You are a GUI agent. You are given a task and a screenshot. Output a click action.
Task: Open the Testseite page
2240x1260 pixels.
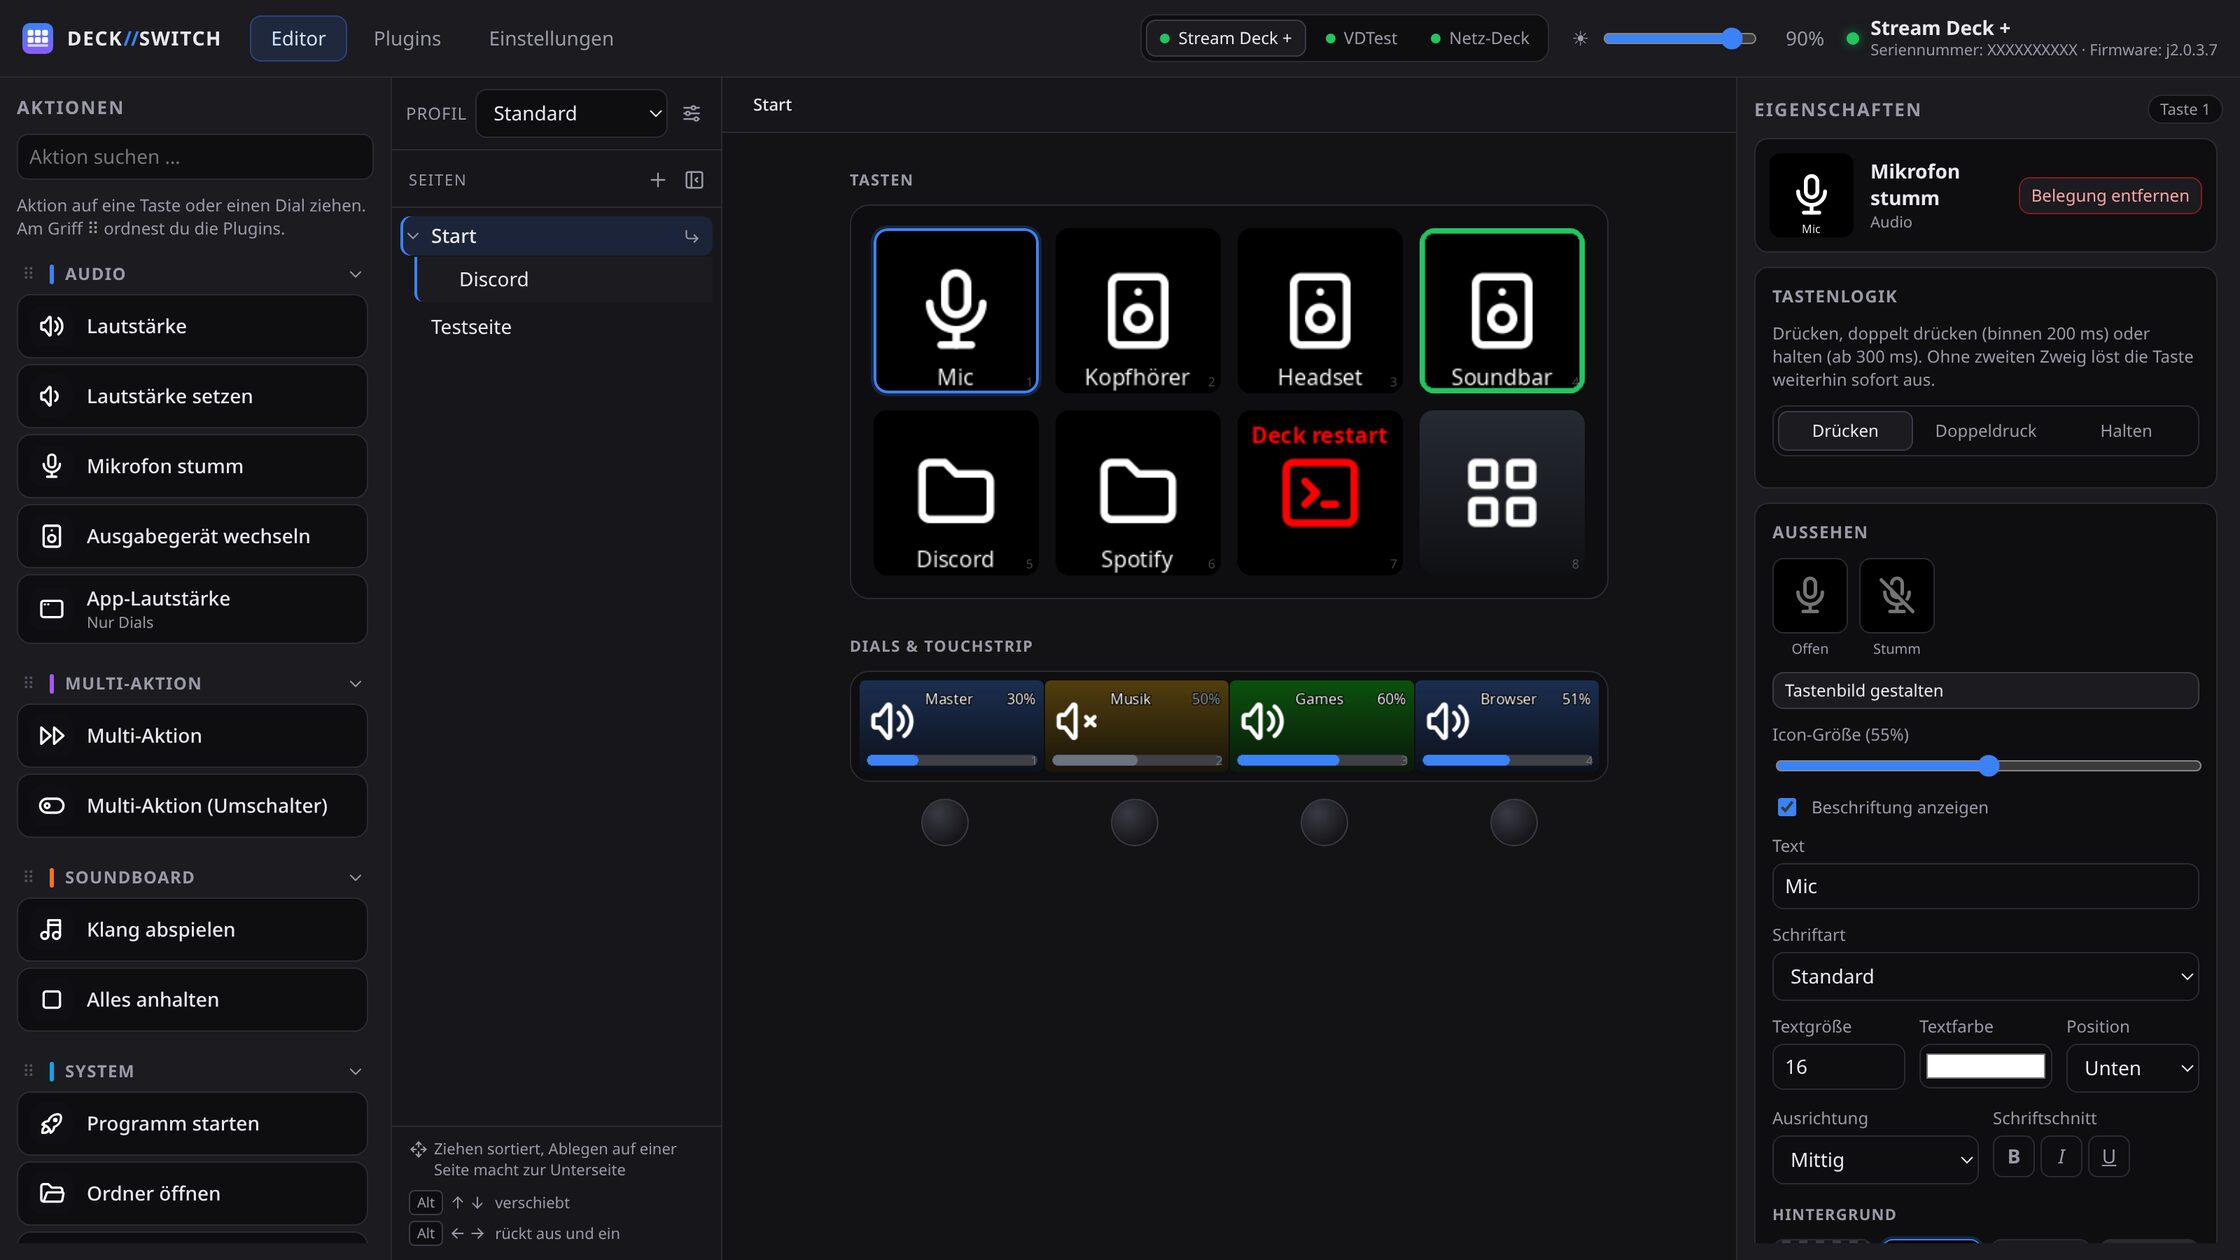(557, 327)
